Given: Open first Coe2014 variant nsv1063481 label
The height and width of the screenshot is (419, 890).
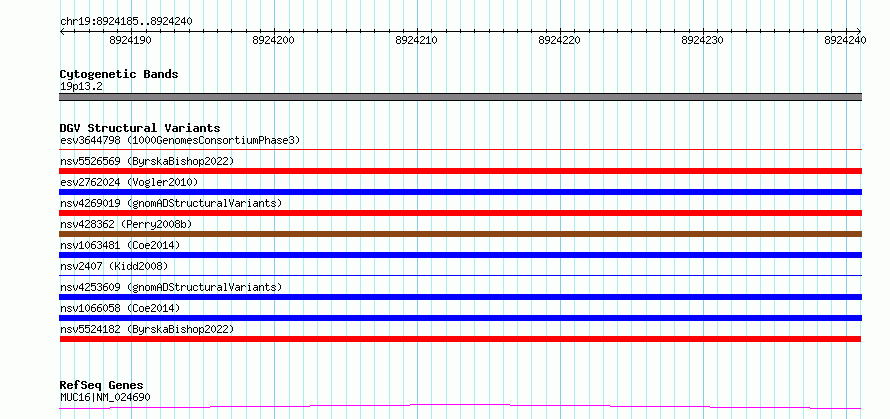Looking at the screenshot, I should pos(120,245).
